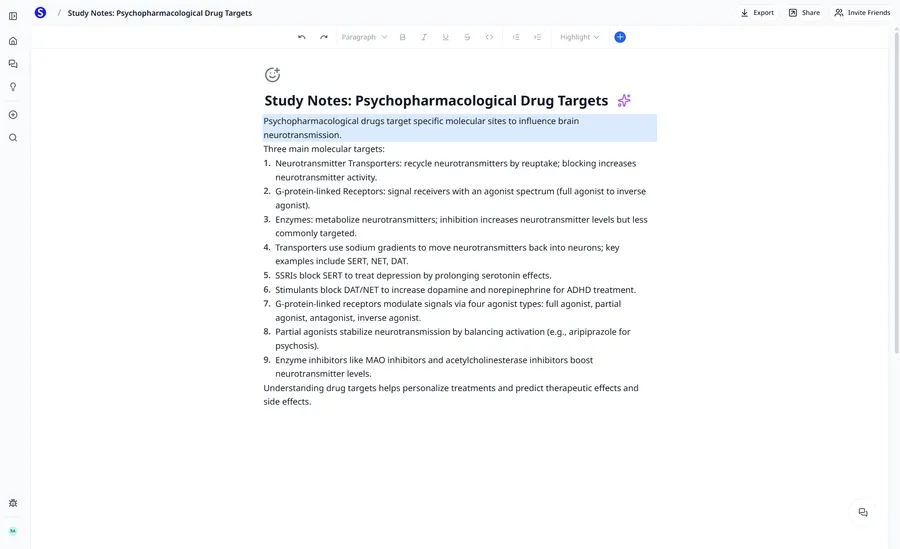Apply strikethrough to the text
This screenshot has width=900, height=549.
[x=467, y=37]
